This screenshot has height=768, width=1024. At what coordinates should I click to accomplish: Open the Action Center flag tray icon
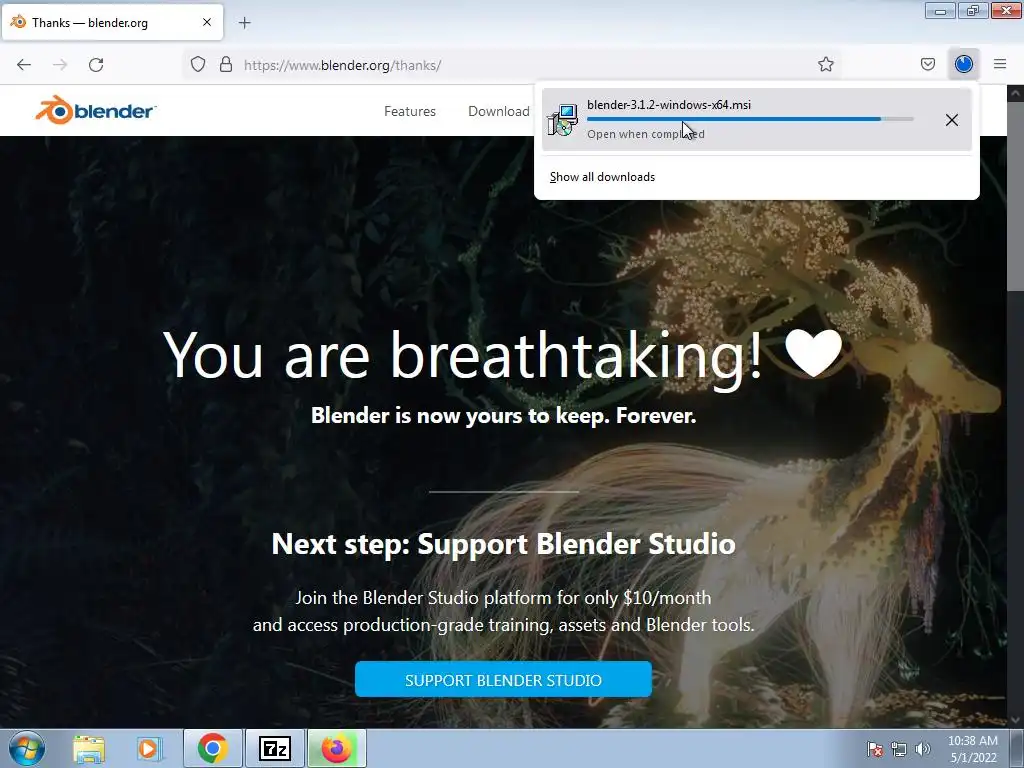(875, 749)
